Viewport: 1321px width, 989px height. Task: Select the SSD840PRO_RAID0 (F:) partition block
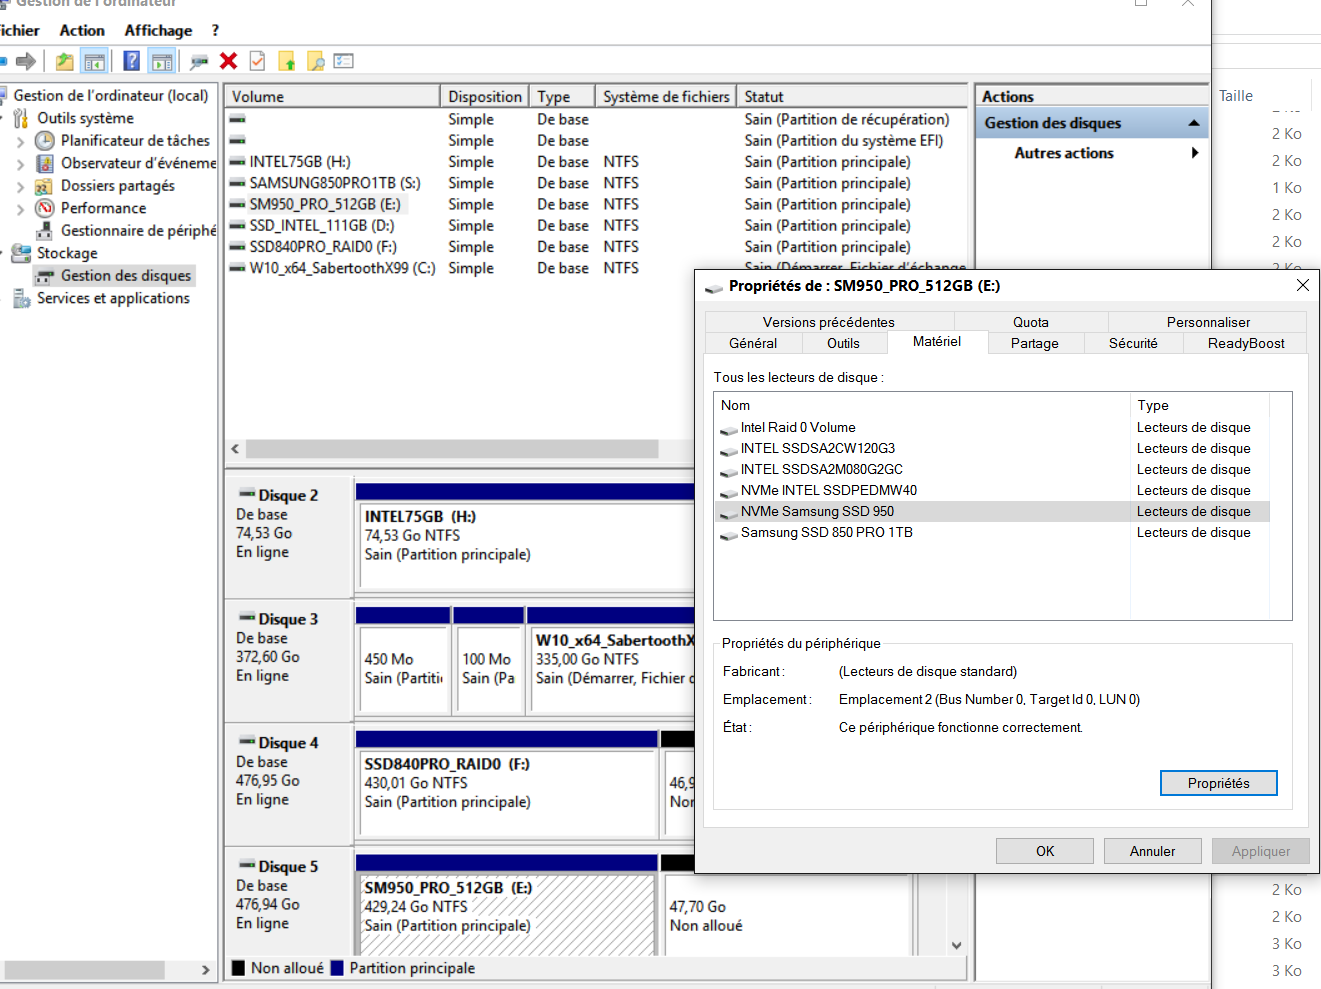click(507, 793)
